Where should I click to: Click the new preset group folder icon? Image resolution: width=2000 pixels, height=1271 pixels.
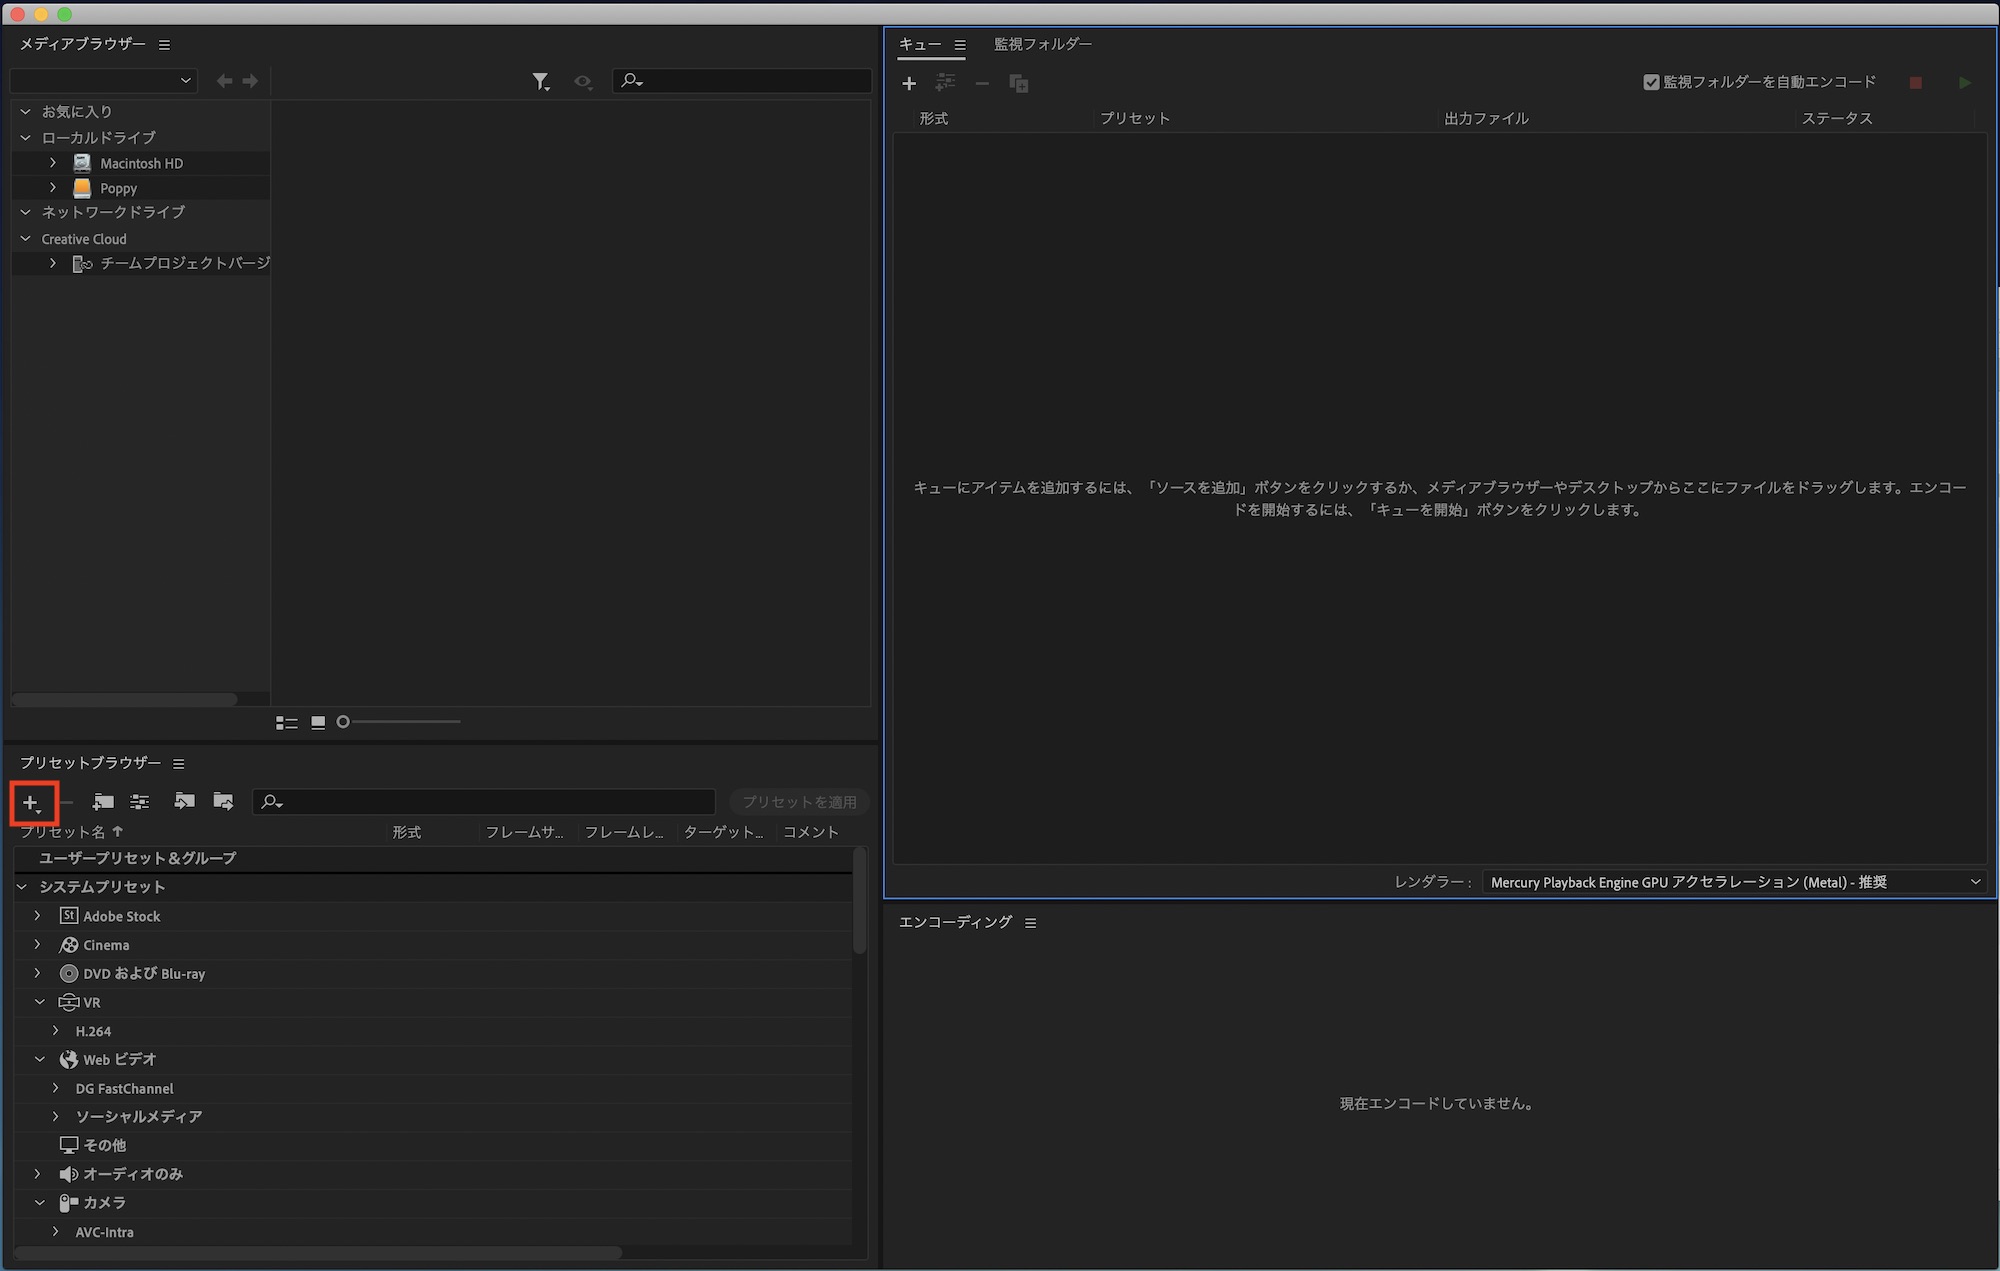pyautogui.click(x=103, y=802)
